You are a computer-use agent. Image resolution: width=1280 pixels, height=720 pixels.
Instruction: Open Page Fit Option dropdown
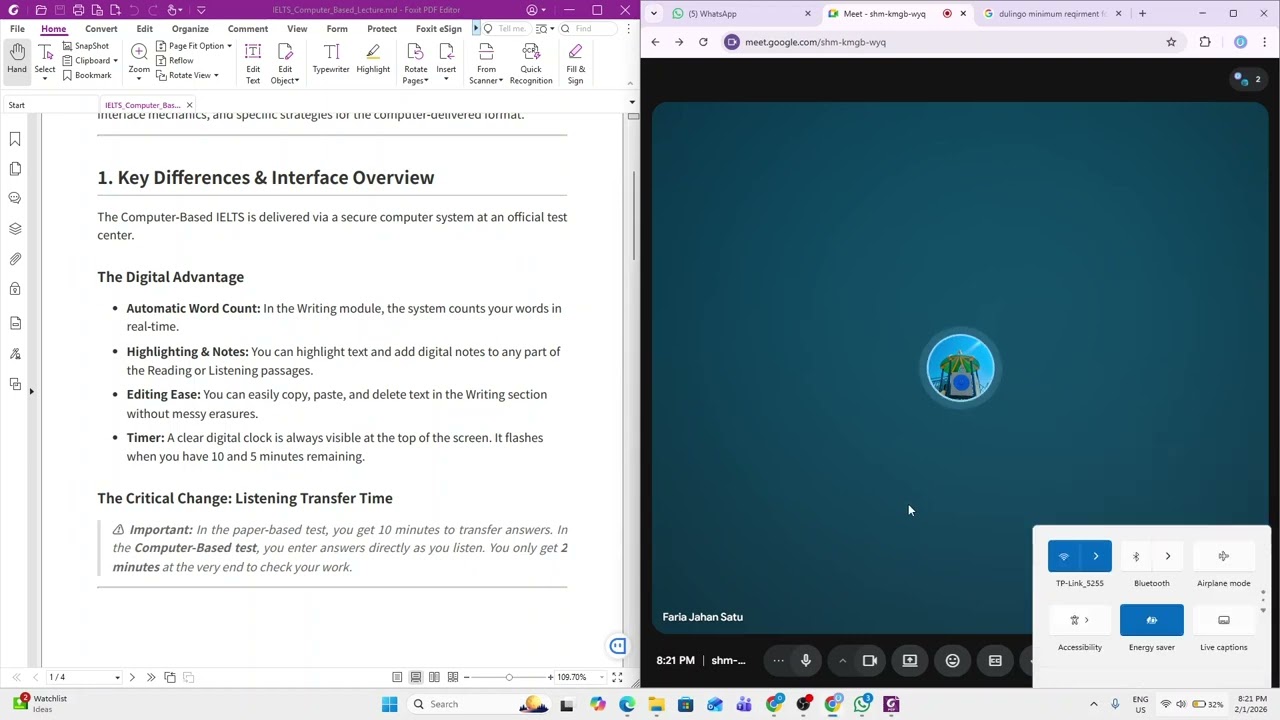[x=194, y=46]
